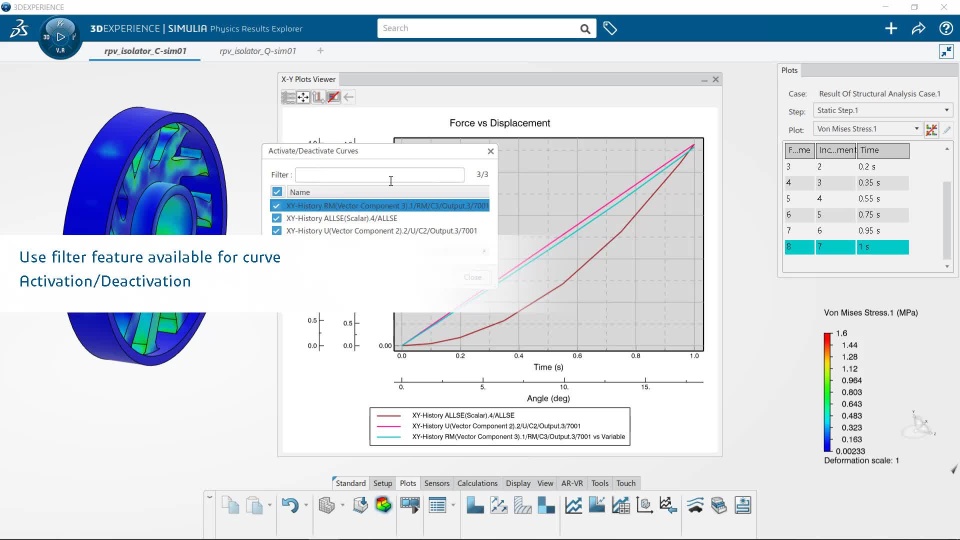This screenshot has height=540, width=960.
Task: Toggle the select-all checkbox beside Name
Action: (x=277, y=192)
